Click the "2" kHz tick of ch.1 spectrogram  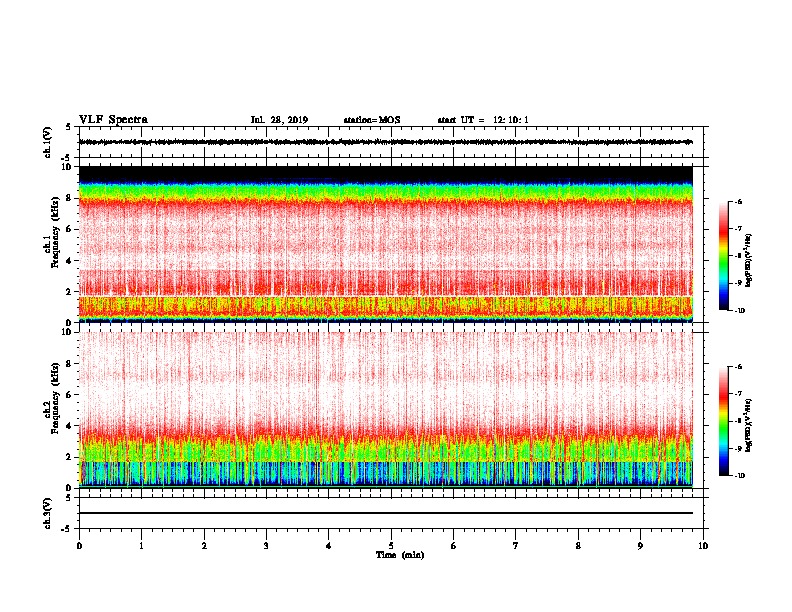(69, 291)
